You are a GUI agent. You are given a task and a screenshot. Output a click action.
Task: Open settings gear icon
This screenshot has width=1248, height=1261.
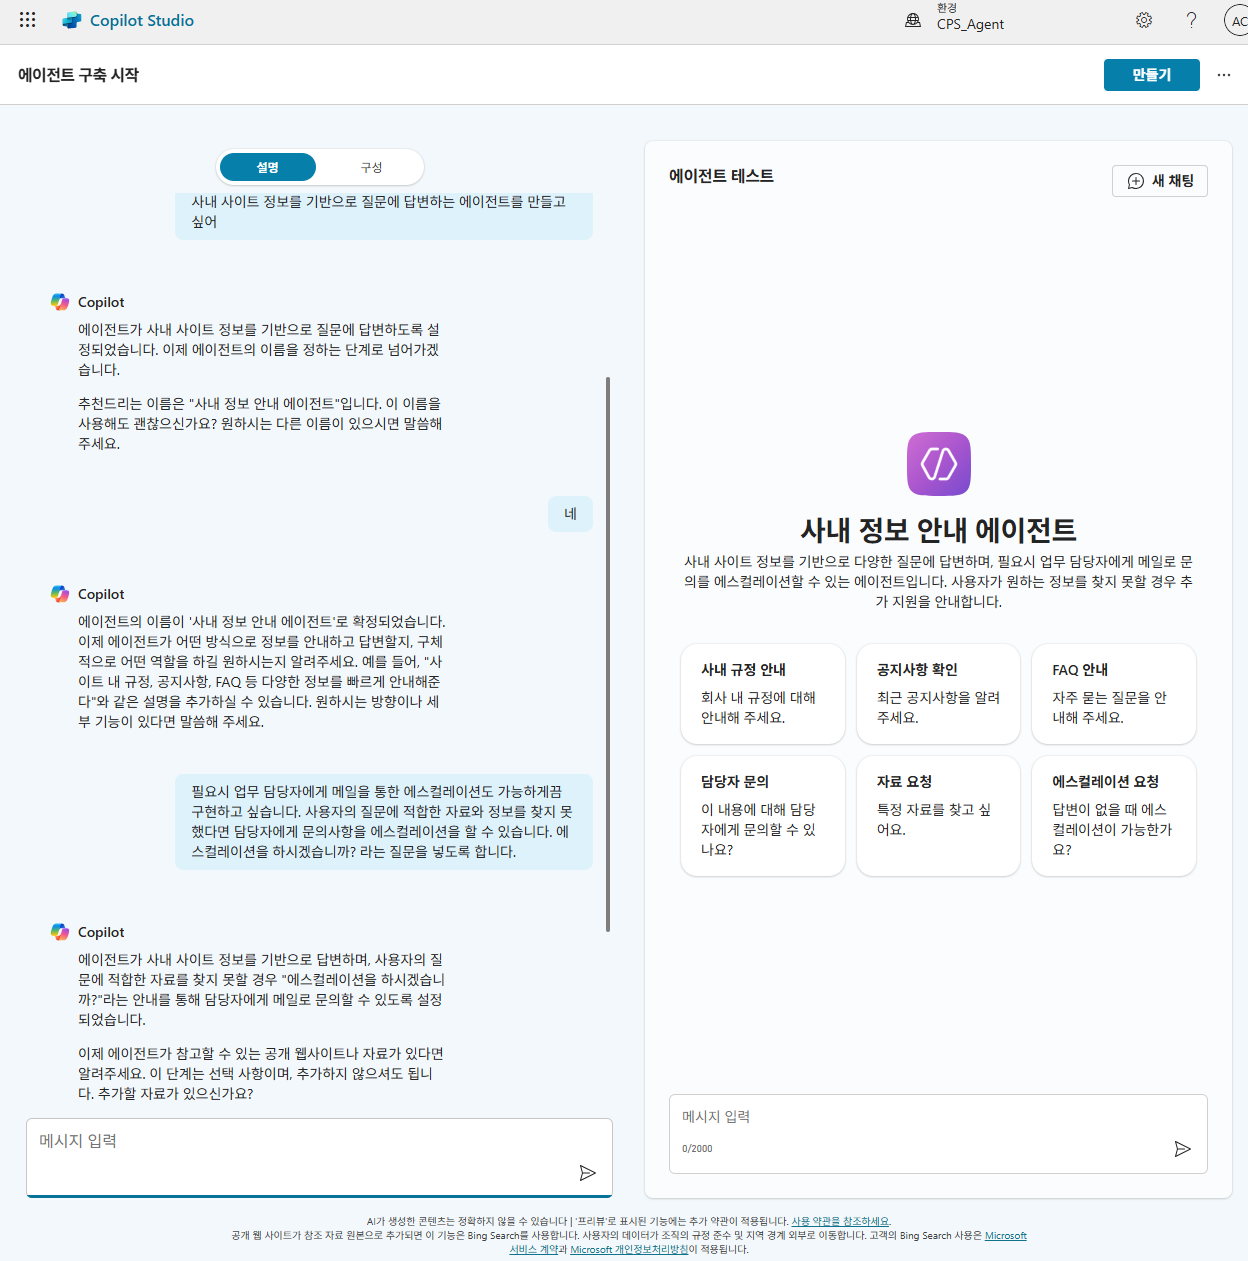(x=1144, y=20)
